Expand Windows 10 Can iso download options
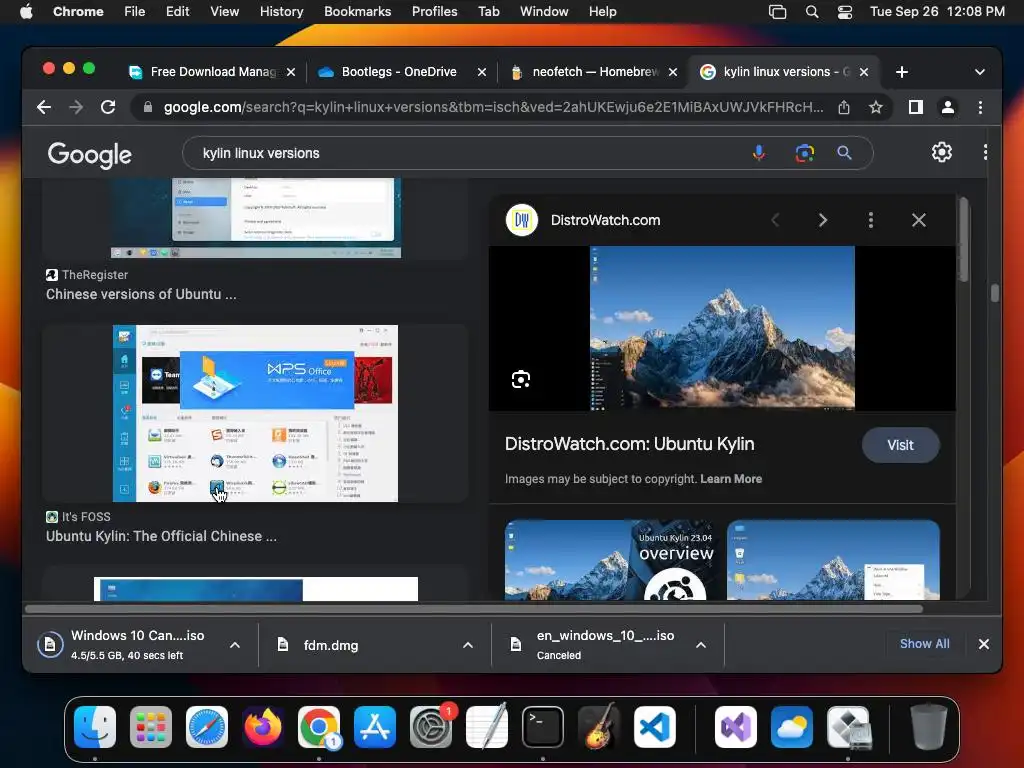The height and width of the screenshot is (768, 1024). tap(235, 645)
